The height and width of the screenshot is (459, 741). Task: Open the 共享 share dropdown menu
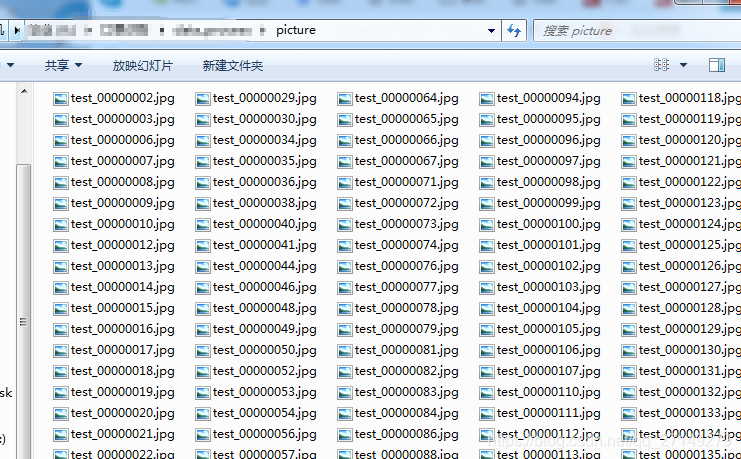(63, 65)
